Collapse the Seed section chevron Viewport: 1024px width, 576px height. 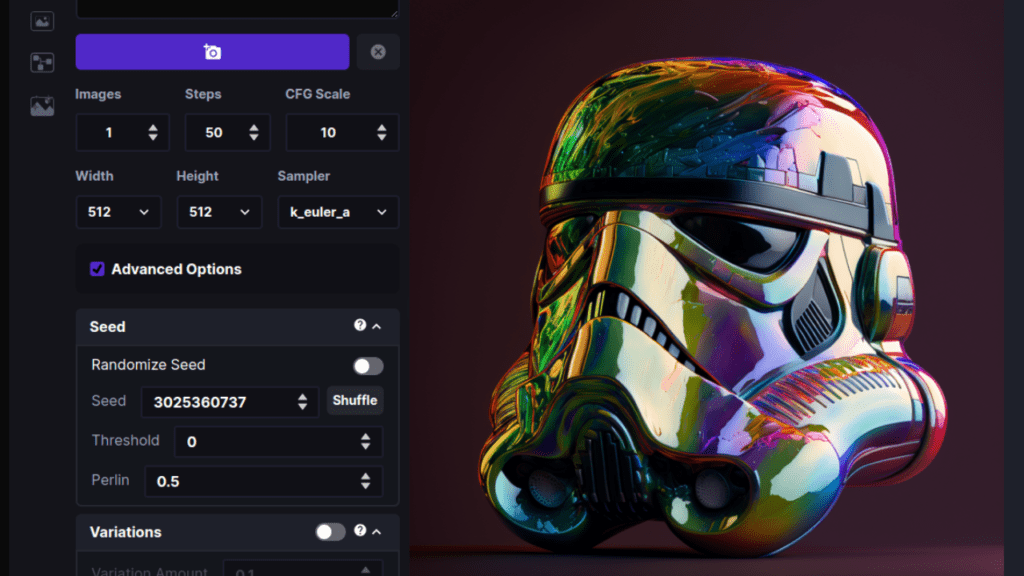[x=375, y=326]
